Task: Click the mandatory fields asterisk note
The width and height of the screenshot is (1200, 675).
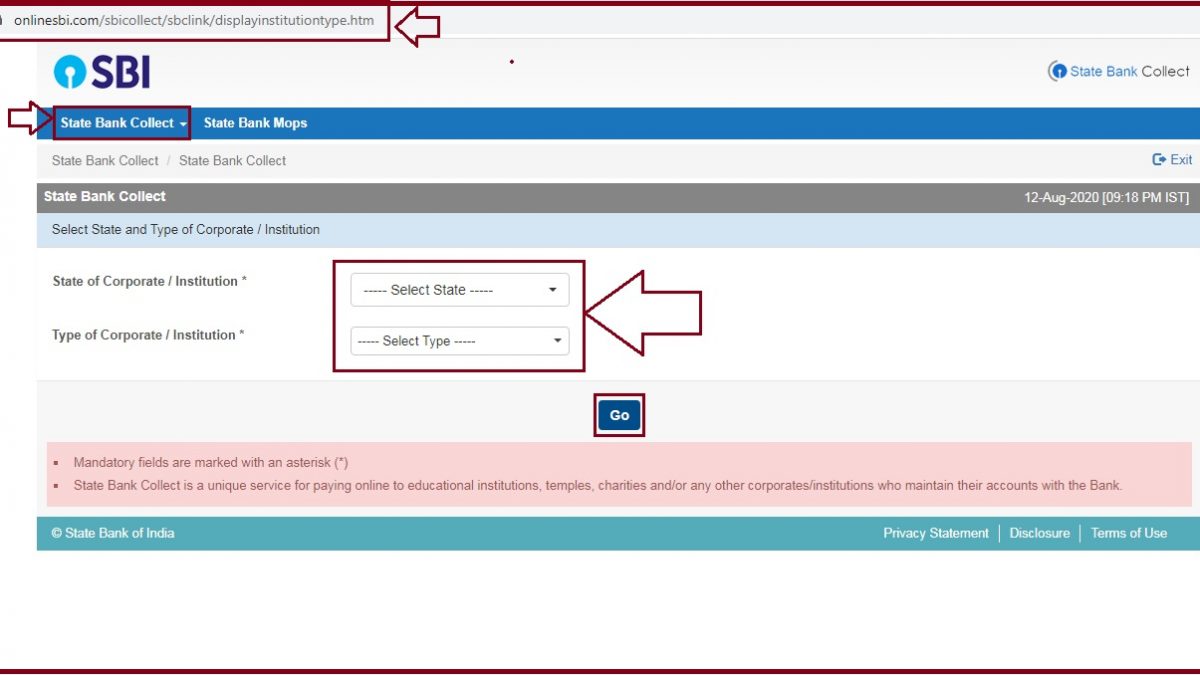Action: click(x=211, y=463)
